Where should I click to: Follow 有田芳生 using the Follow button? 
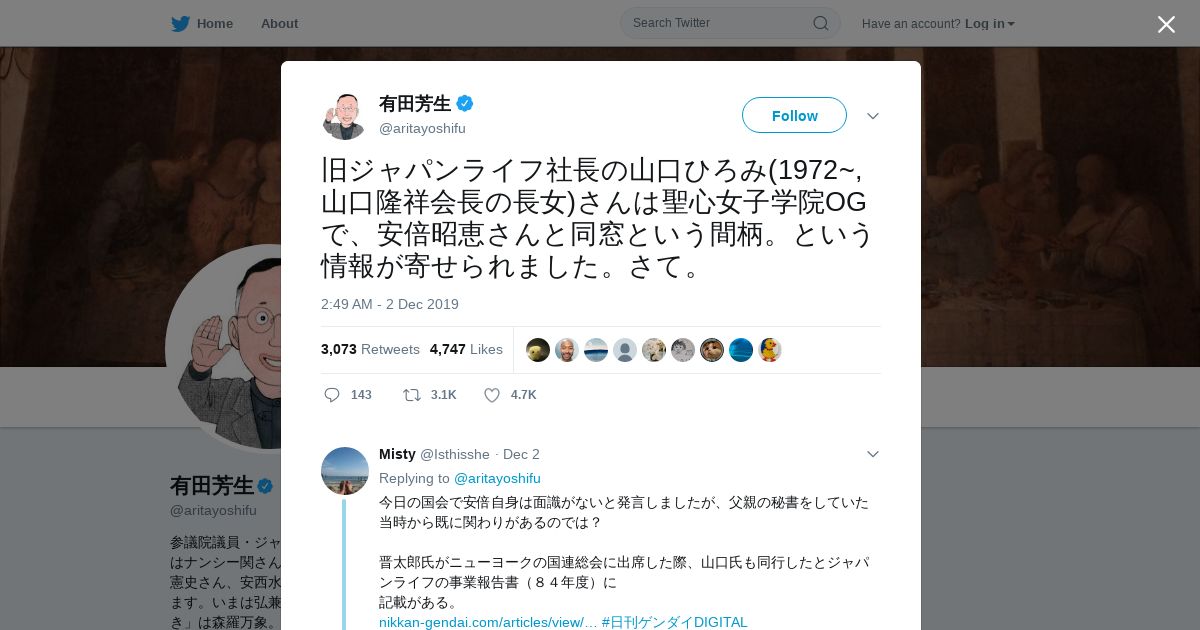click(794, 115)
